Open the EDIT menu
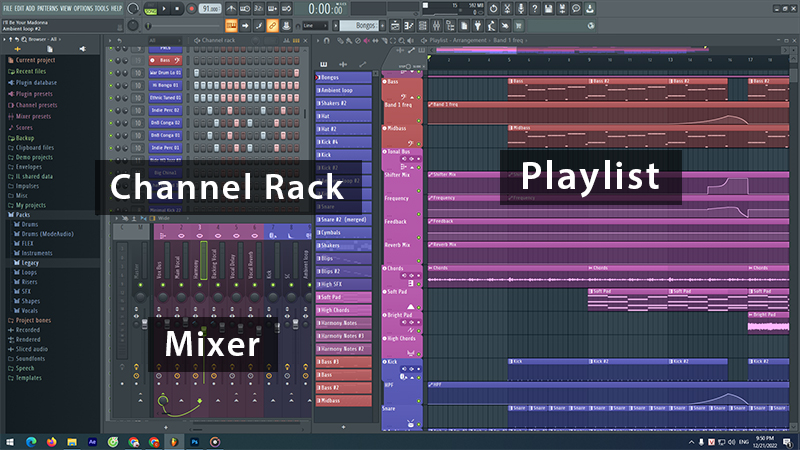 19,9
